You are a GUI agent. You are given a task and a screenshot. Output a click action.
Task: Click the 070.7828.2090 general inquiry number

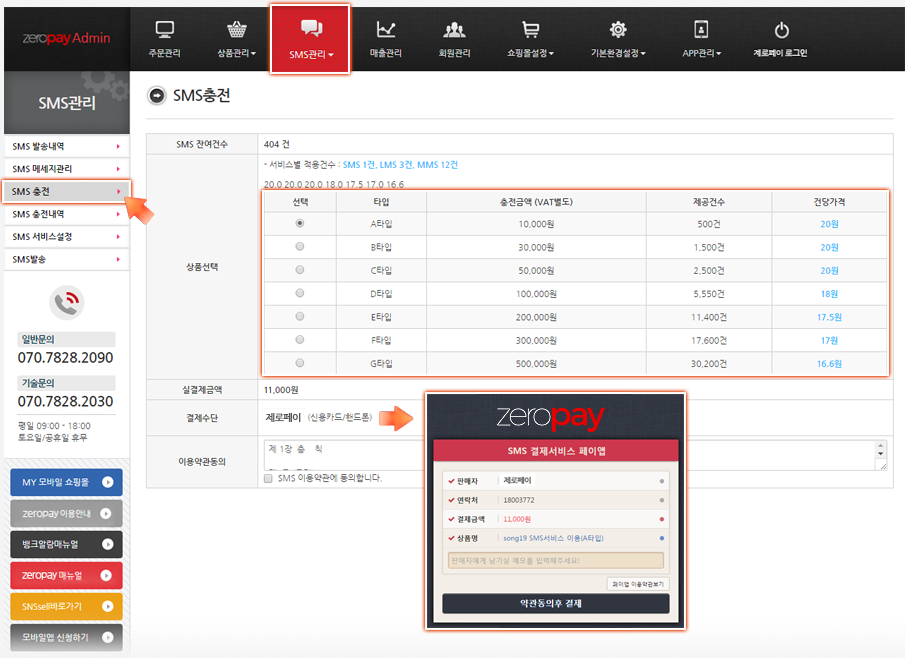[x=66, y=358]
